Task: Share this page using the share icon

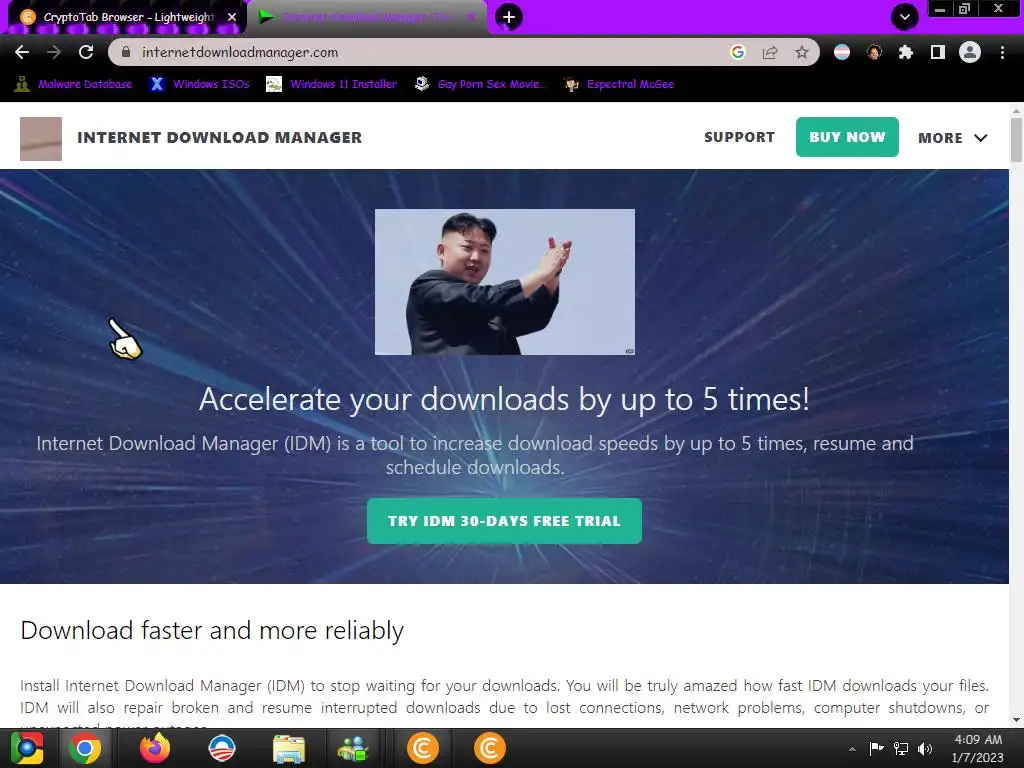Action: tap(770, 52)
